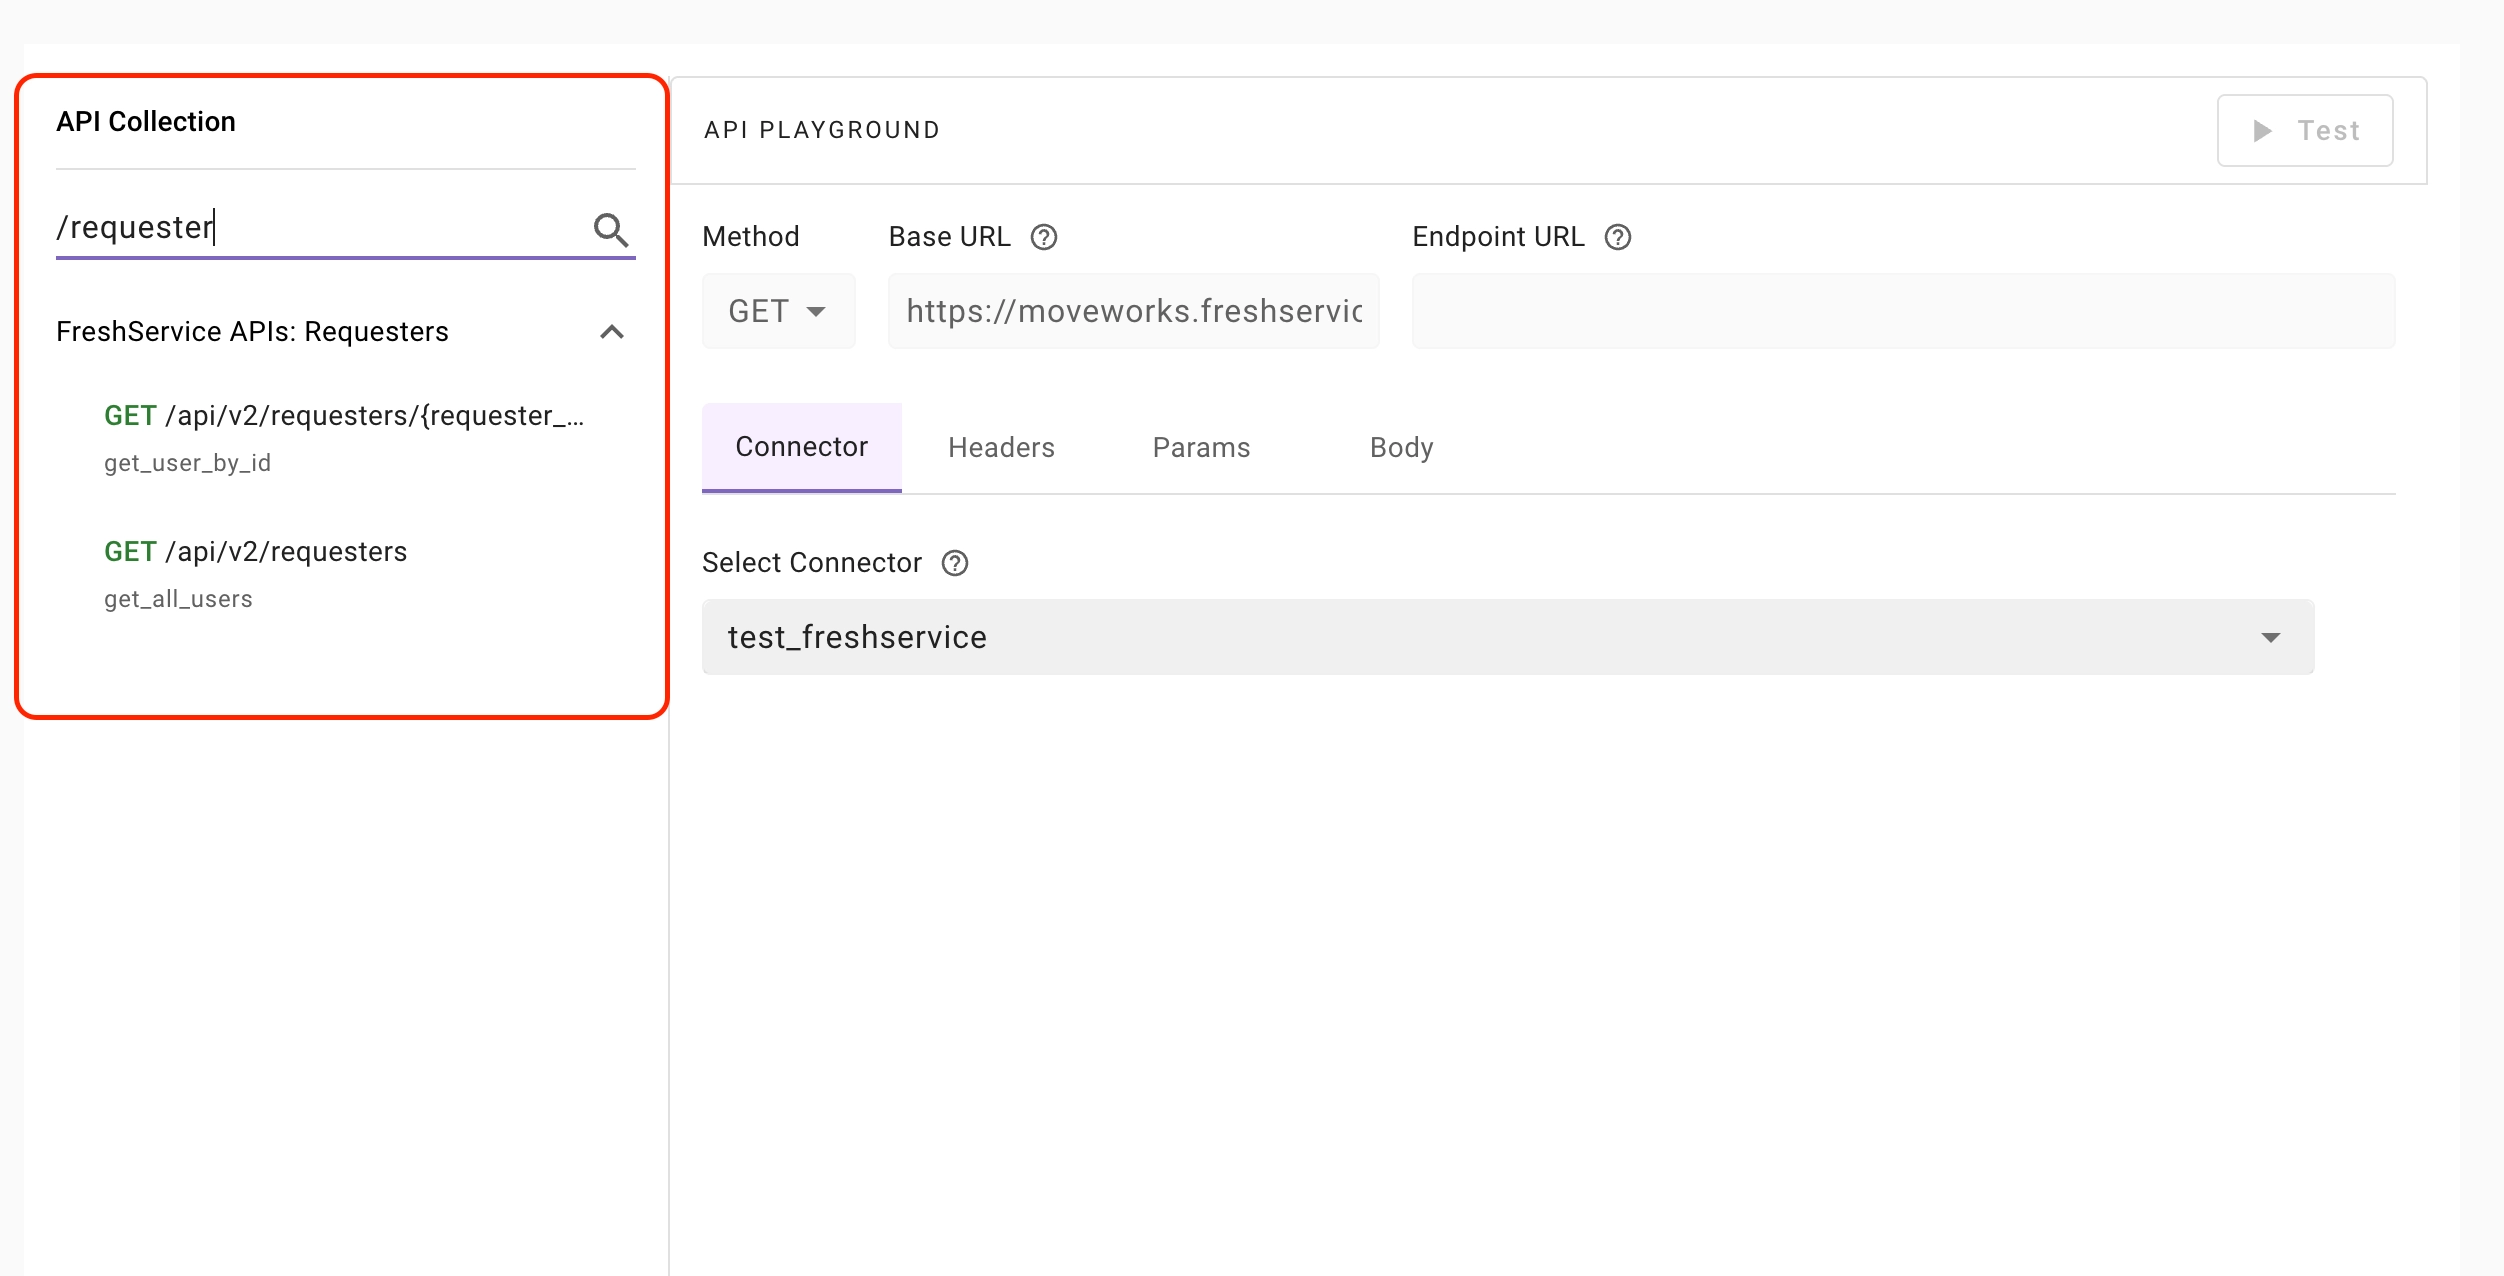2504x1276 pixels.
Task: Click Base URL help icon
Action: click(1044, 237)
